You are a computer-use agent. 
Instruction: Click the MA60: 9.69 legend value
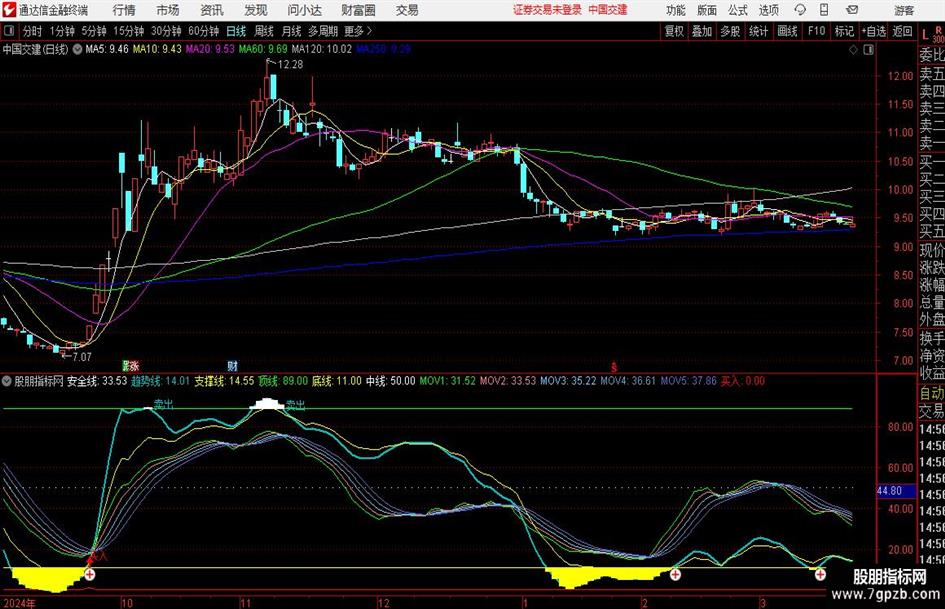263,49
